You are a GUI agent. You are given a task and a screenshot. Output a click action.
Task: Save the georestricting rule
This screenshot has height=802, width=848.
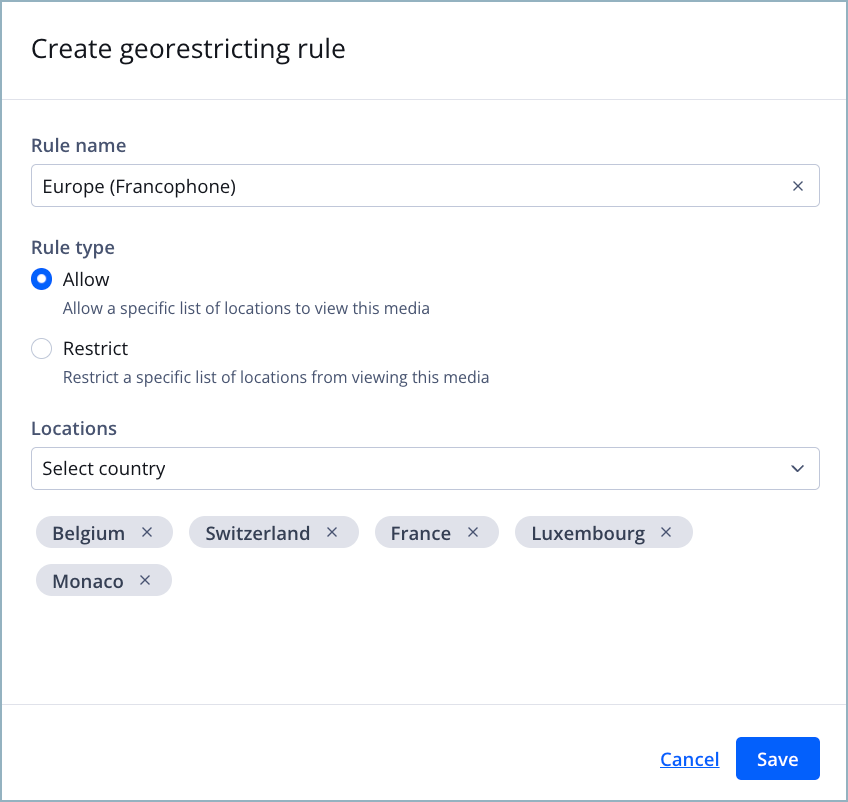(778, 758)
